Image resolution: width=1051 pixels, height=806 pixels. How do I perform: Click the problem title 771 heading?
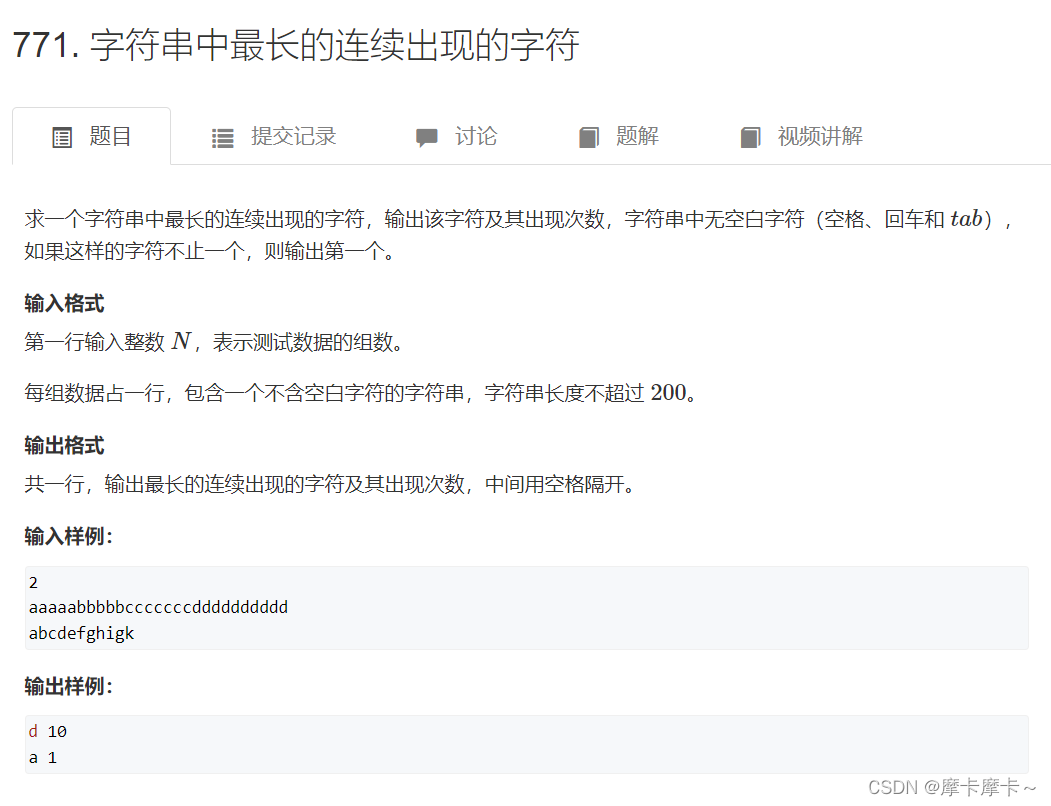[296, 46]
